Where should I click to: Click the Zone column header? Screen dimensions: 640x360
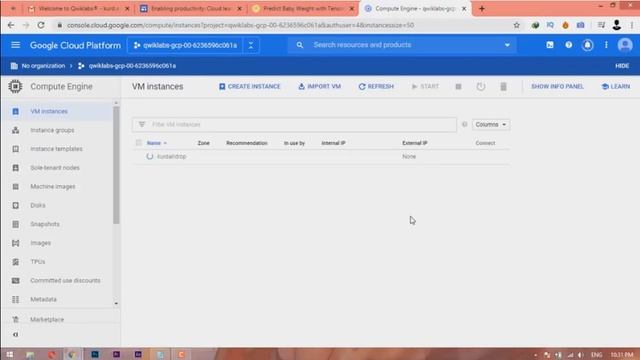[203, 143]
